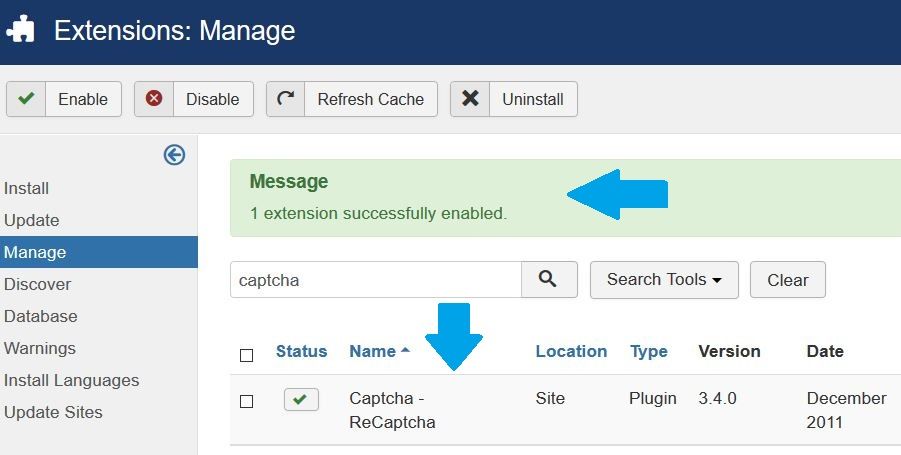
Task: Sort extensions by Type column
Action: 649,351
